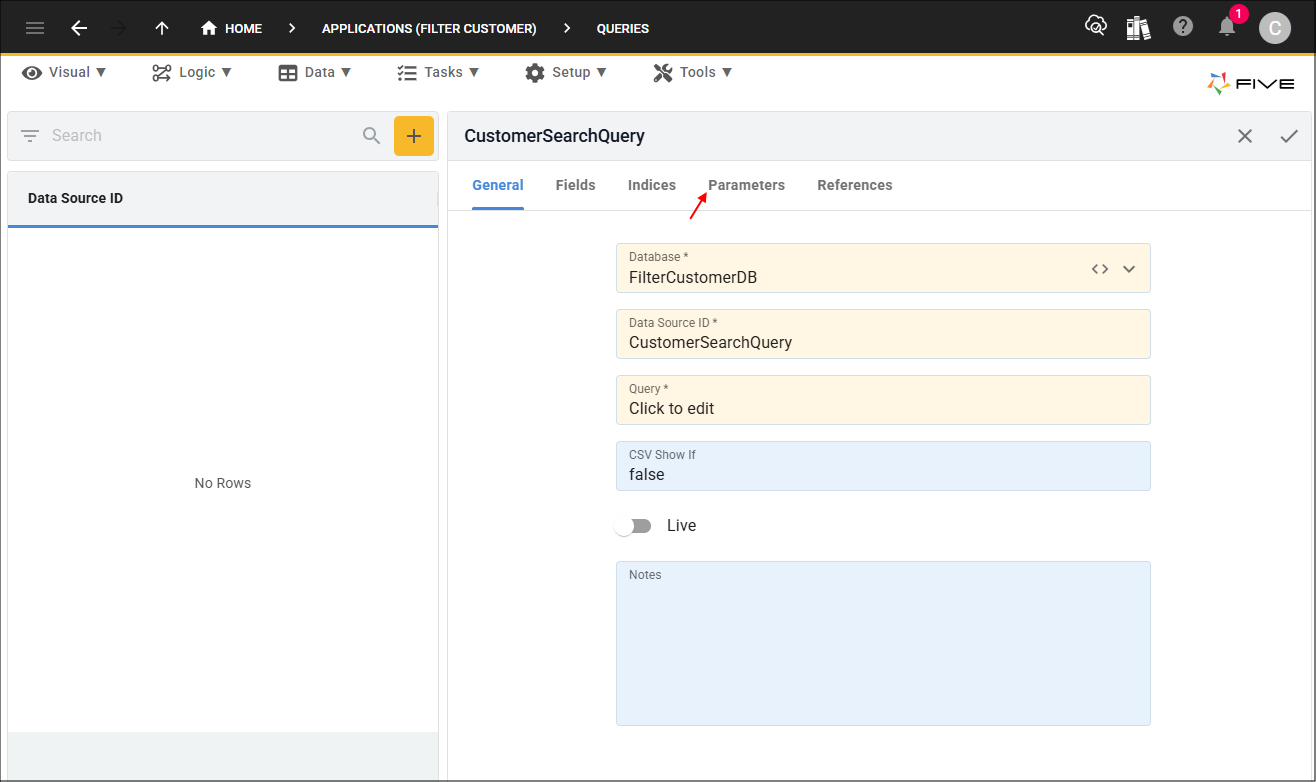Click the magnifier search icon
This screenshot has height=782, width=1316.
click(x=372, y=135)
